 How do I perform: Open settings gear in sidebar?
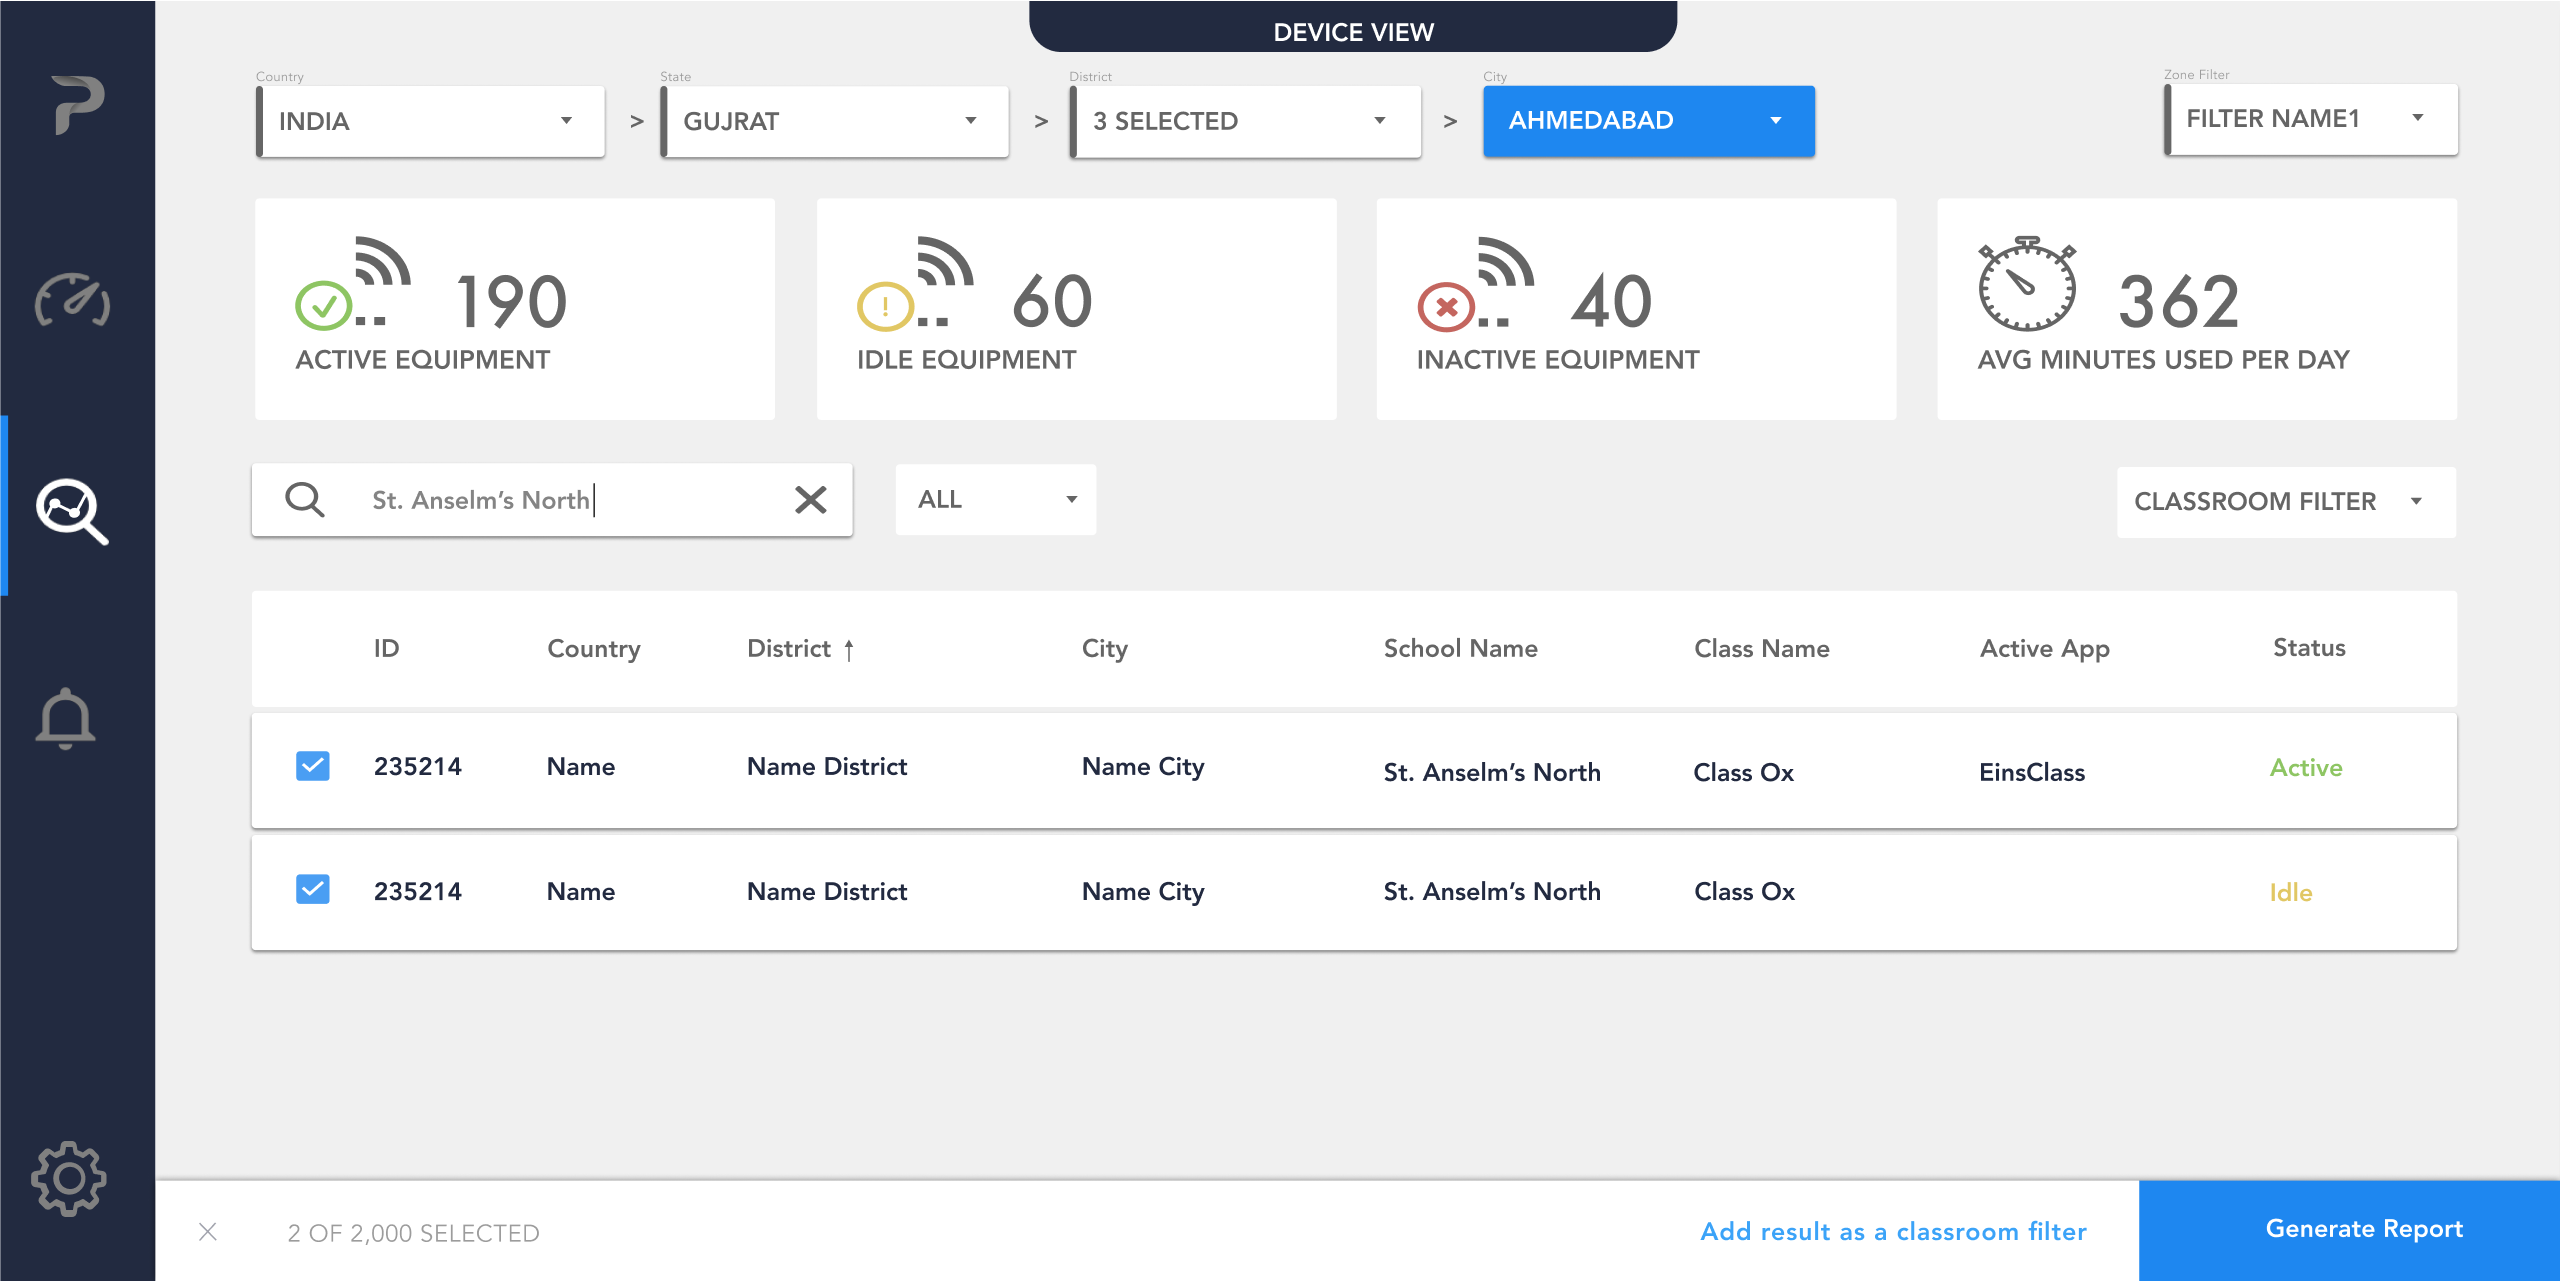pos(68,1178)
